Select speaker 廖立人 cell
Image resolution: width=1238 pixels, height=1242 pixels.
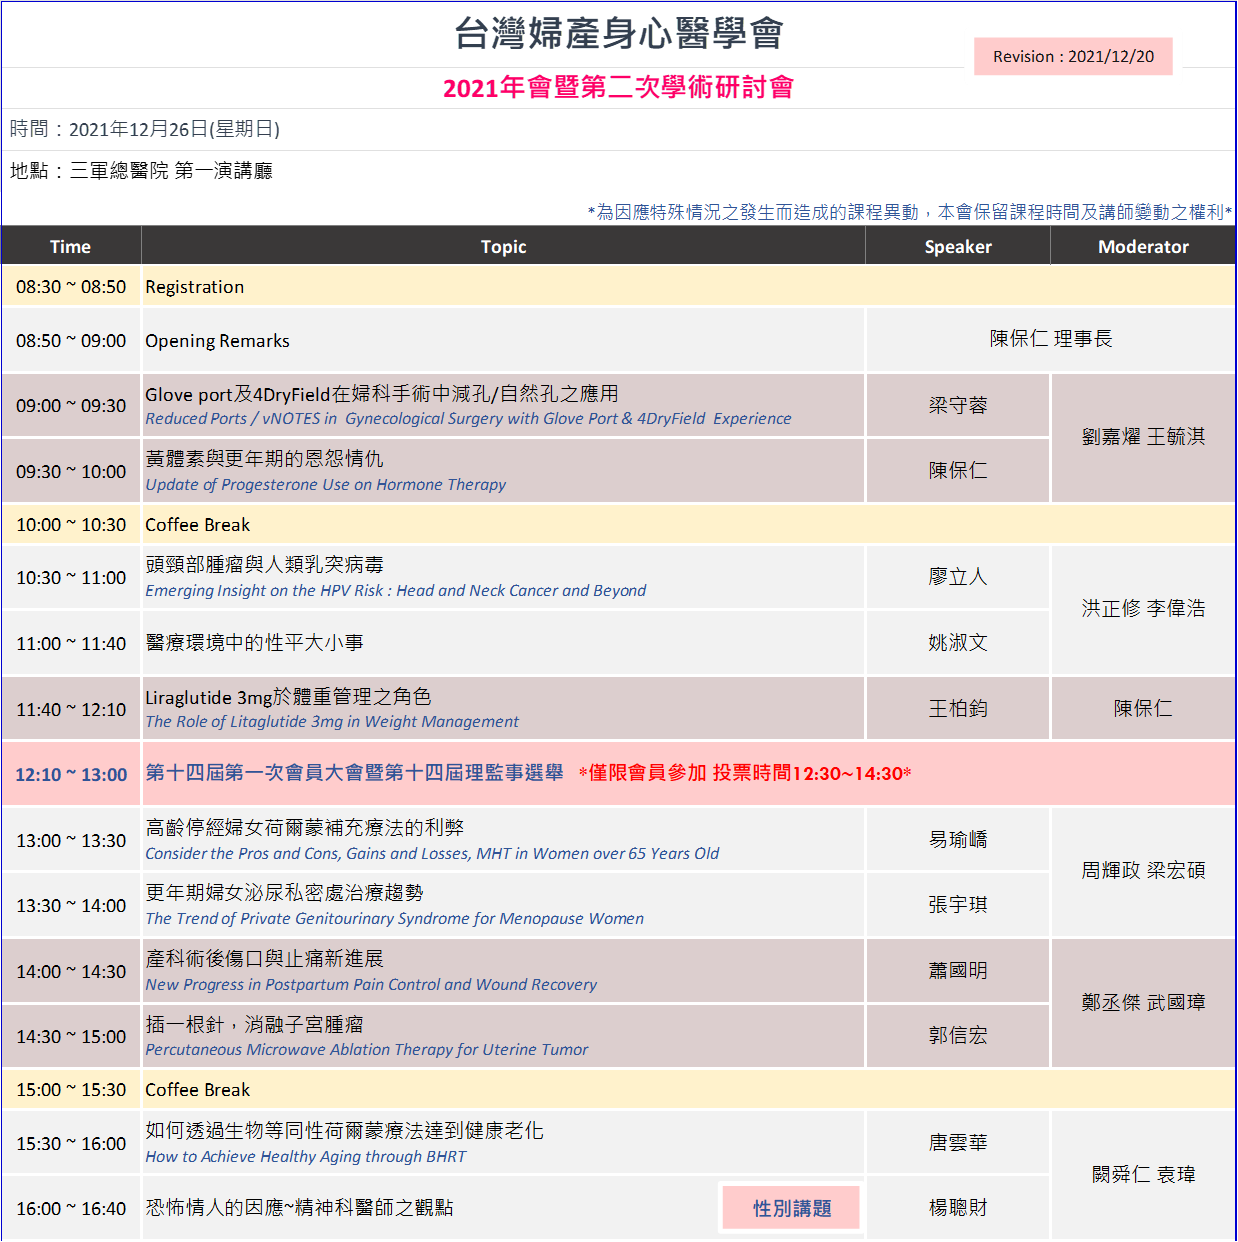(957, 577)
